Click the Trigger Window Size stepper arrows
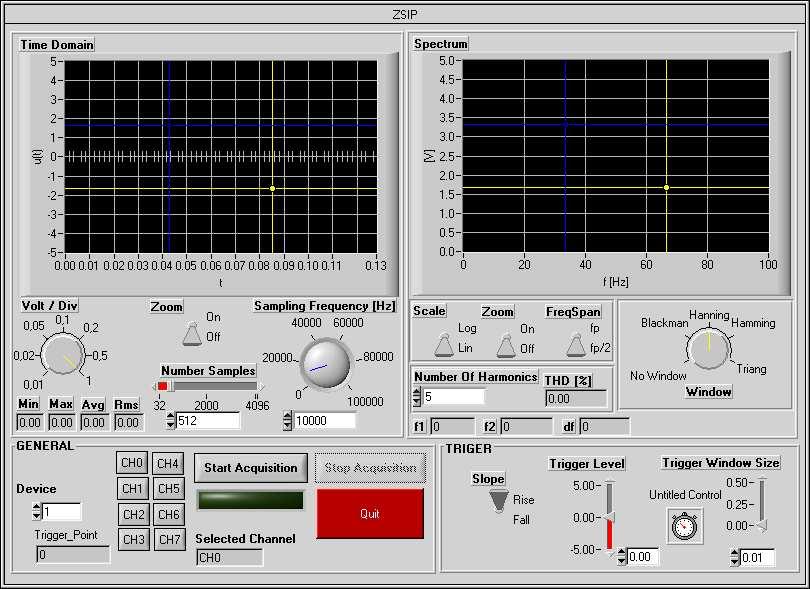Viewport: 810px width, 589px height. click(x=735, y=557)
